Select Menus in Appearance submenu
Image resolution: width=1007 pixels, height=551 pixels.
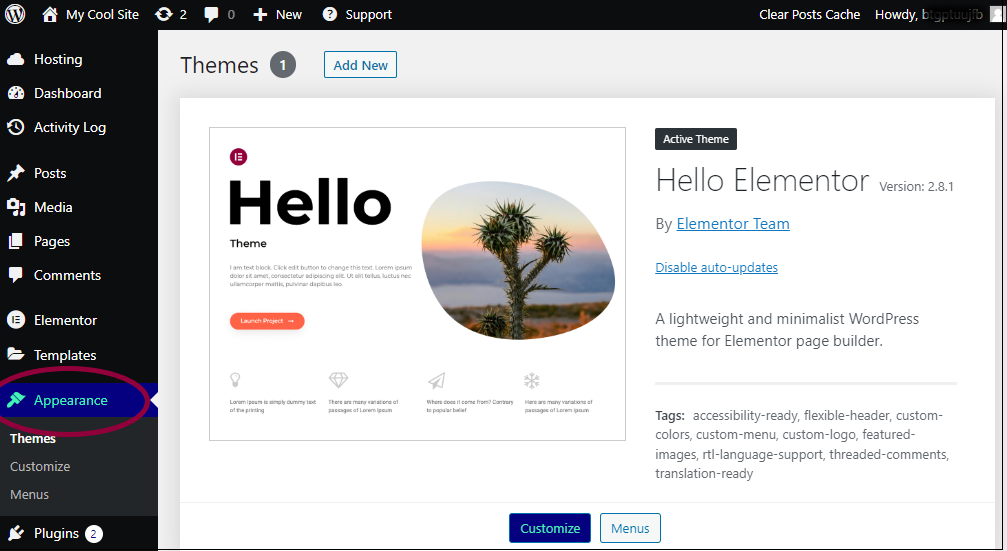click(x=30, y=494)
